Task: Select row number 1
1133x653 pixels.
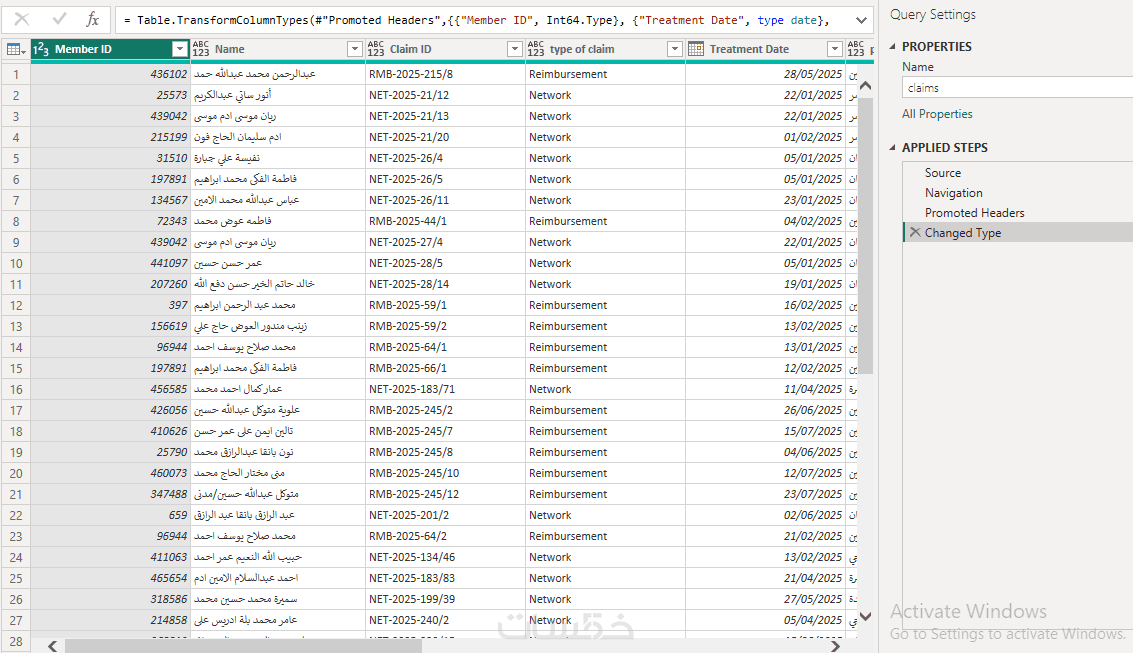Action: [x=16, y=74]
